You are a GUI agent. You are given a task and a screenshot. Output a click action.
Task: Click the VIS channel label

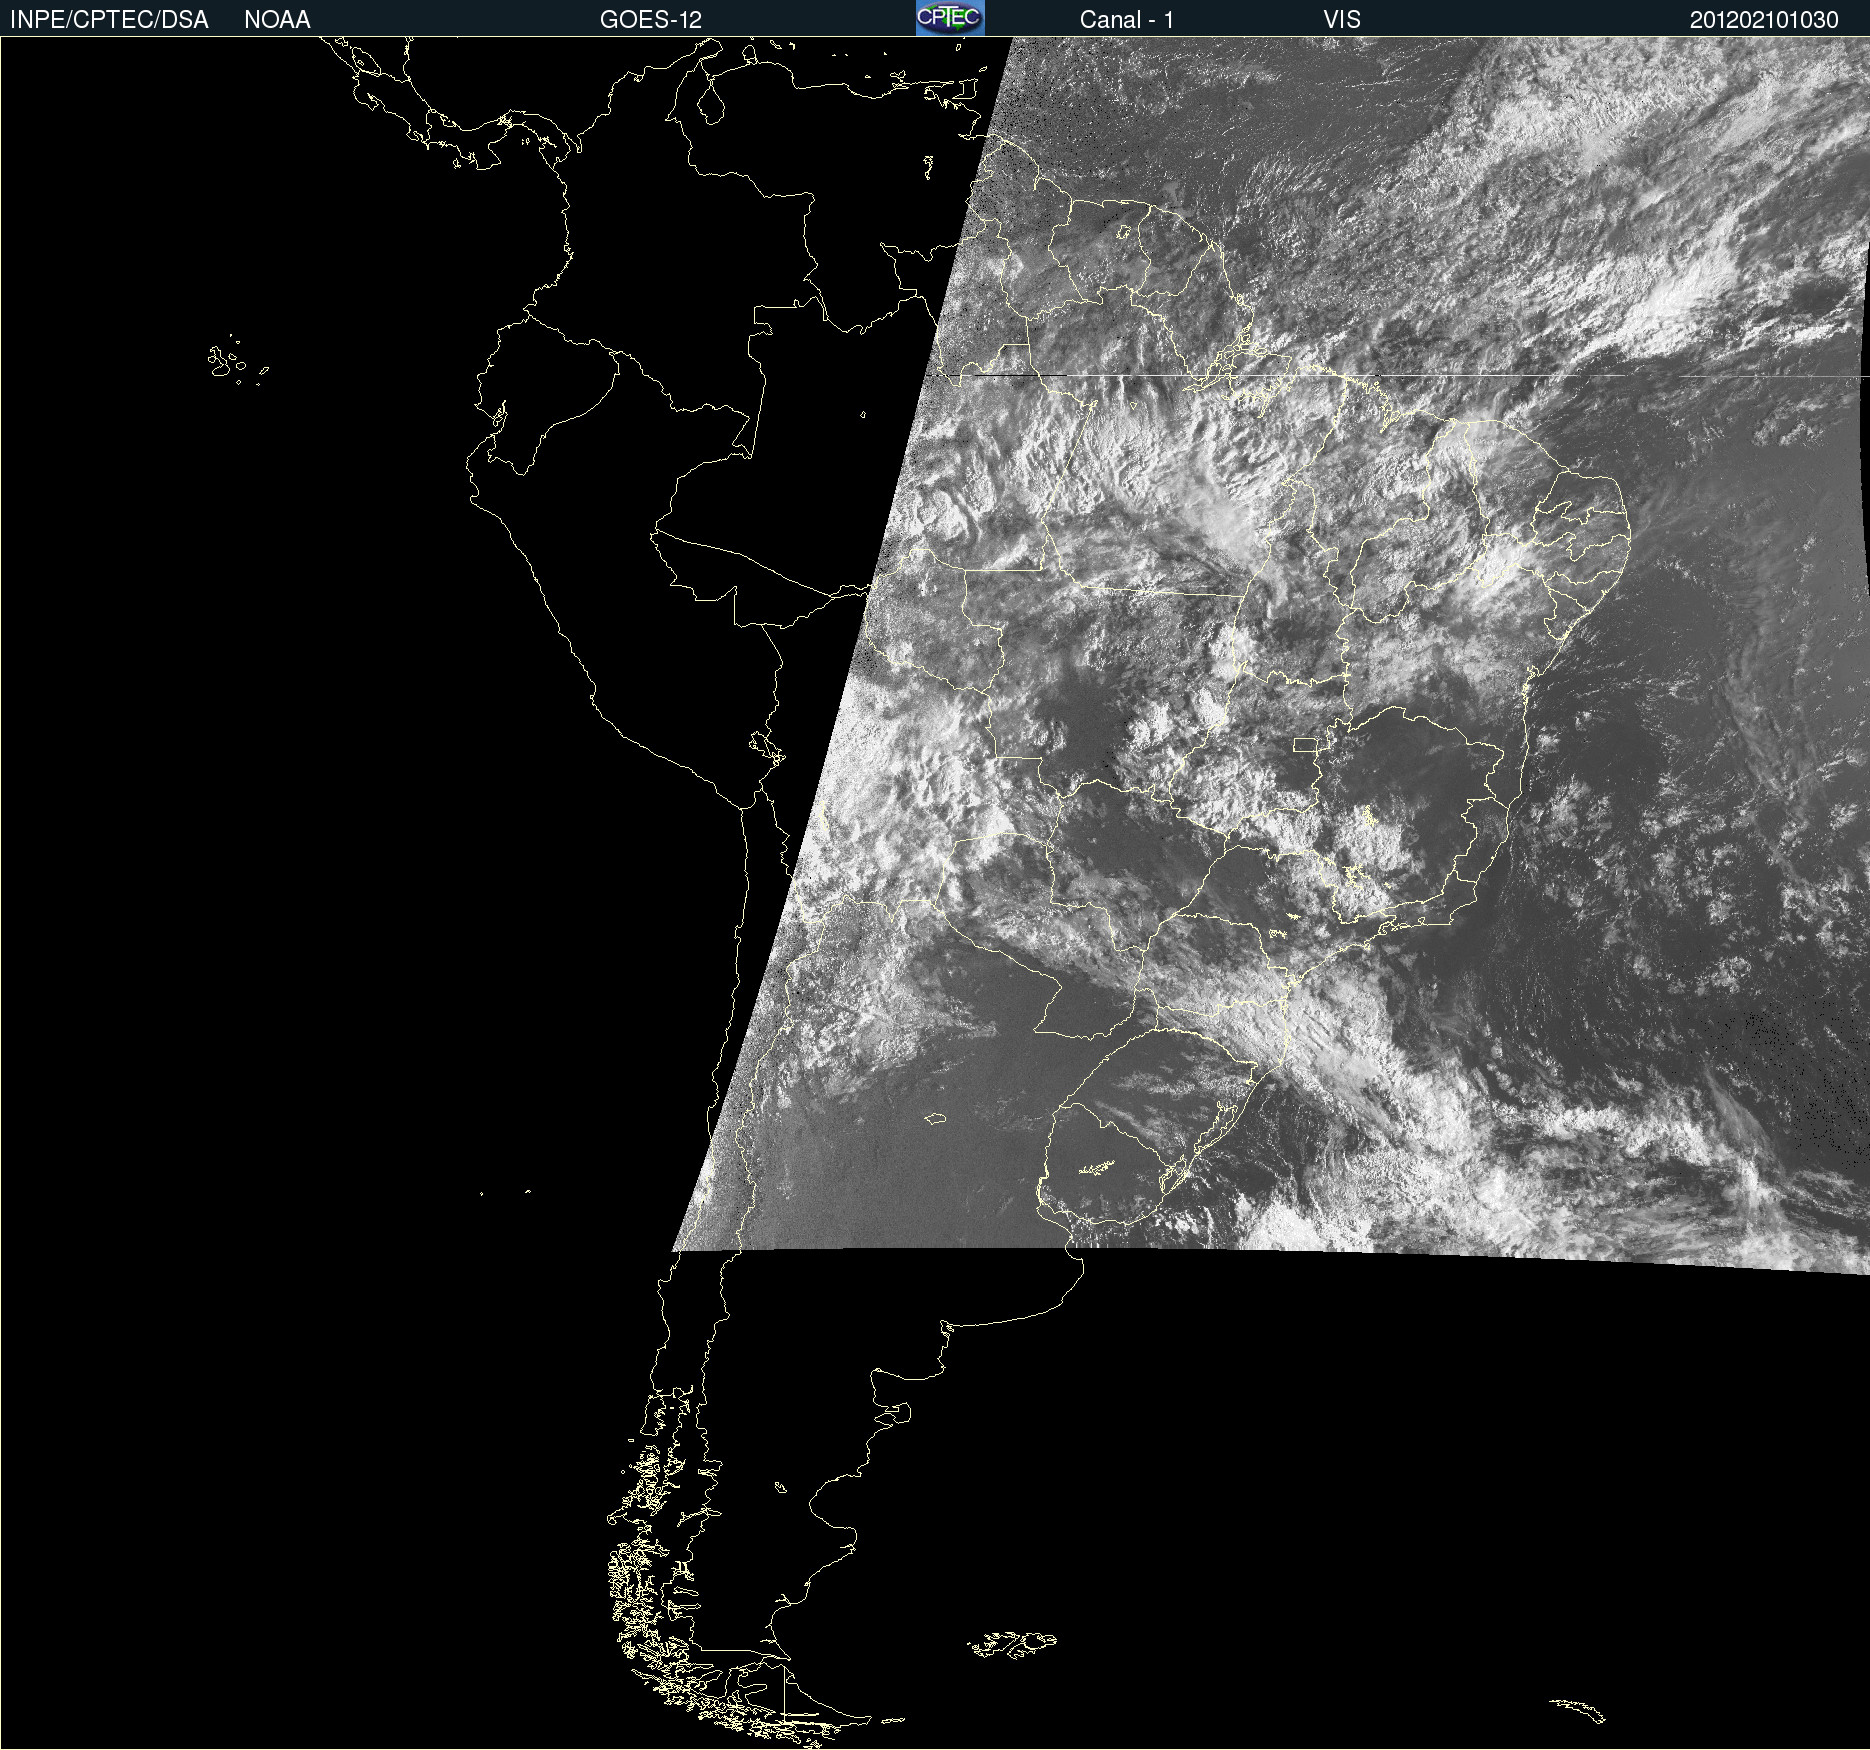point(1342,20)
